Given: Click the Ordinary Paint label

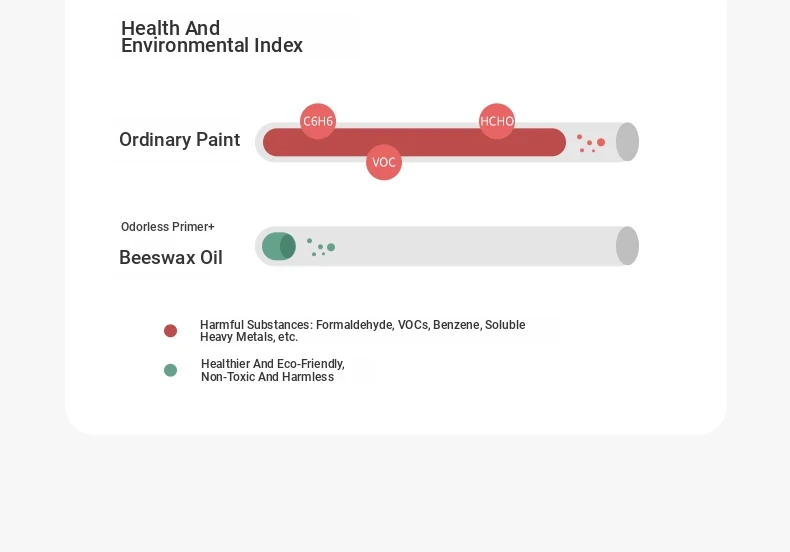Looking at the screenshot, I should (179, 140).
